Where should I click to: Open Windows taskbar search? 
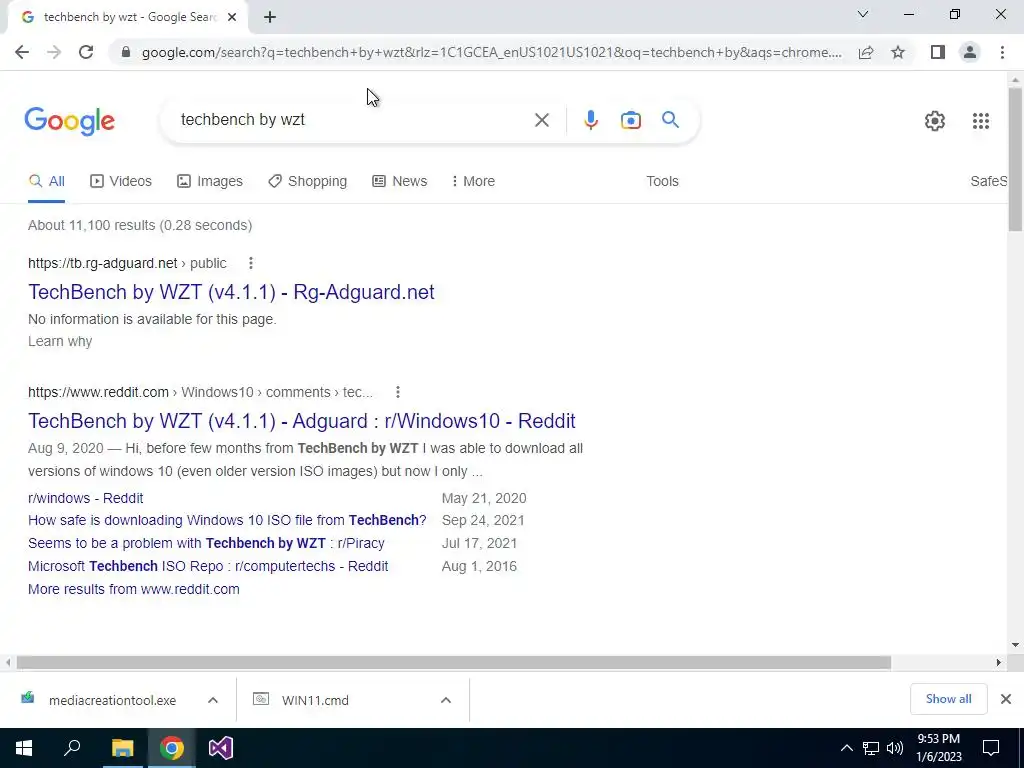pos(72,748)
